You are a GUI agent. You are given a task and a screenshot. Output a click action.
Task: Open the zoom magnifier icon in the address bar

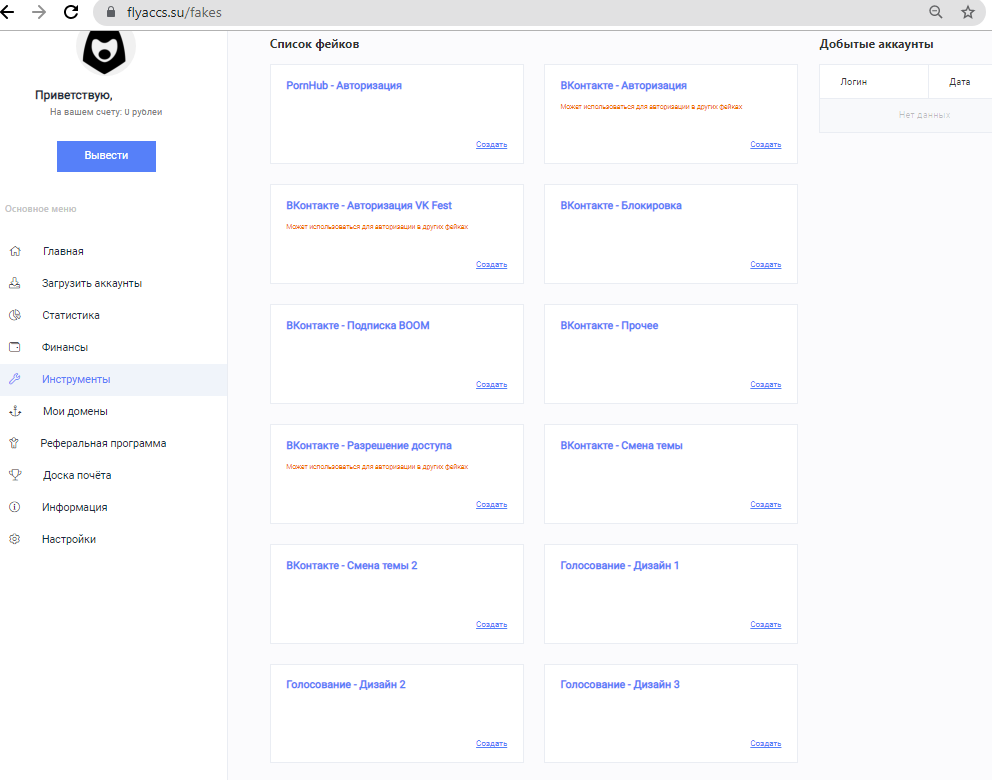click(x=936, y=12)
